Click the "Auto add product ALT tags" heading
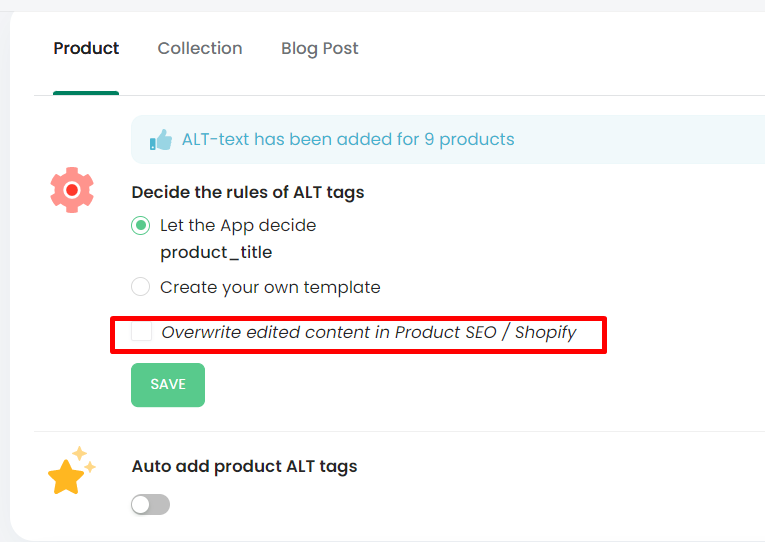 click(x=244, y=466)
